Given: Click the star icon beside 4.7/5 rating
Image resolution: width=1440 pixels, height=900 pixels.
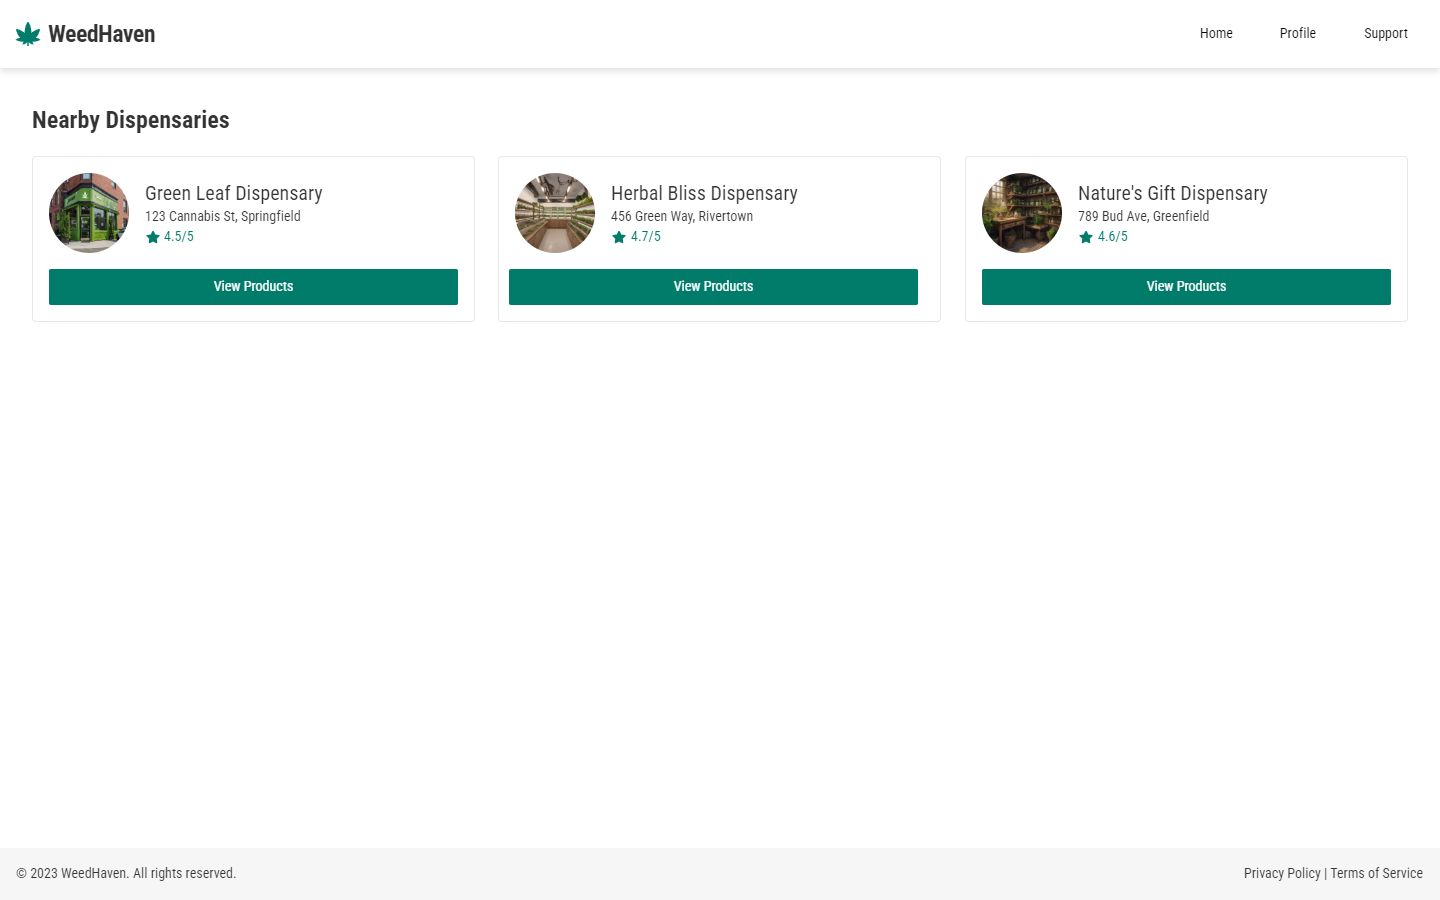Looking at the screenshot, I should (x=619, y=237).
